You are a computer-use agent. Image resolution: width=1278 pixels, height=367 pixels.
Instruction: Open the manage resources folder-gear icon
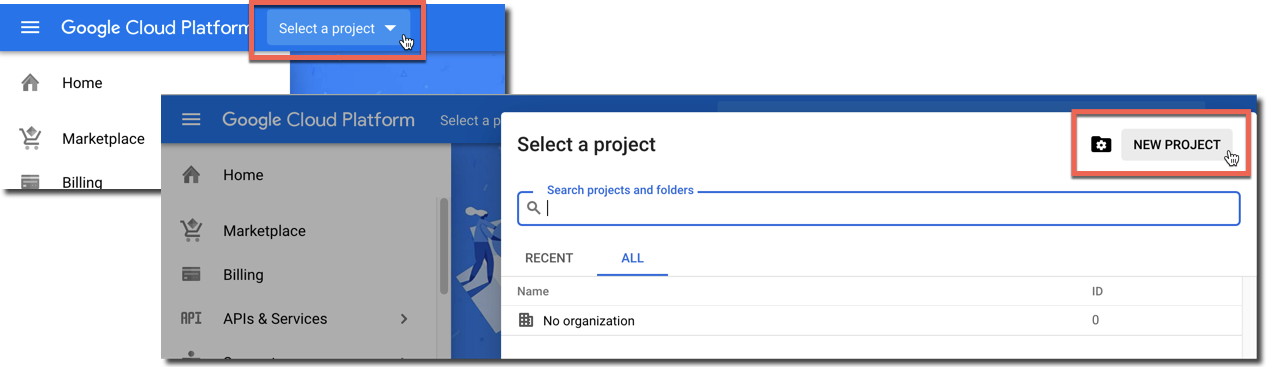point(1100,145)
